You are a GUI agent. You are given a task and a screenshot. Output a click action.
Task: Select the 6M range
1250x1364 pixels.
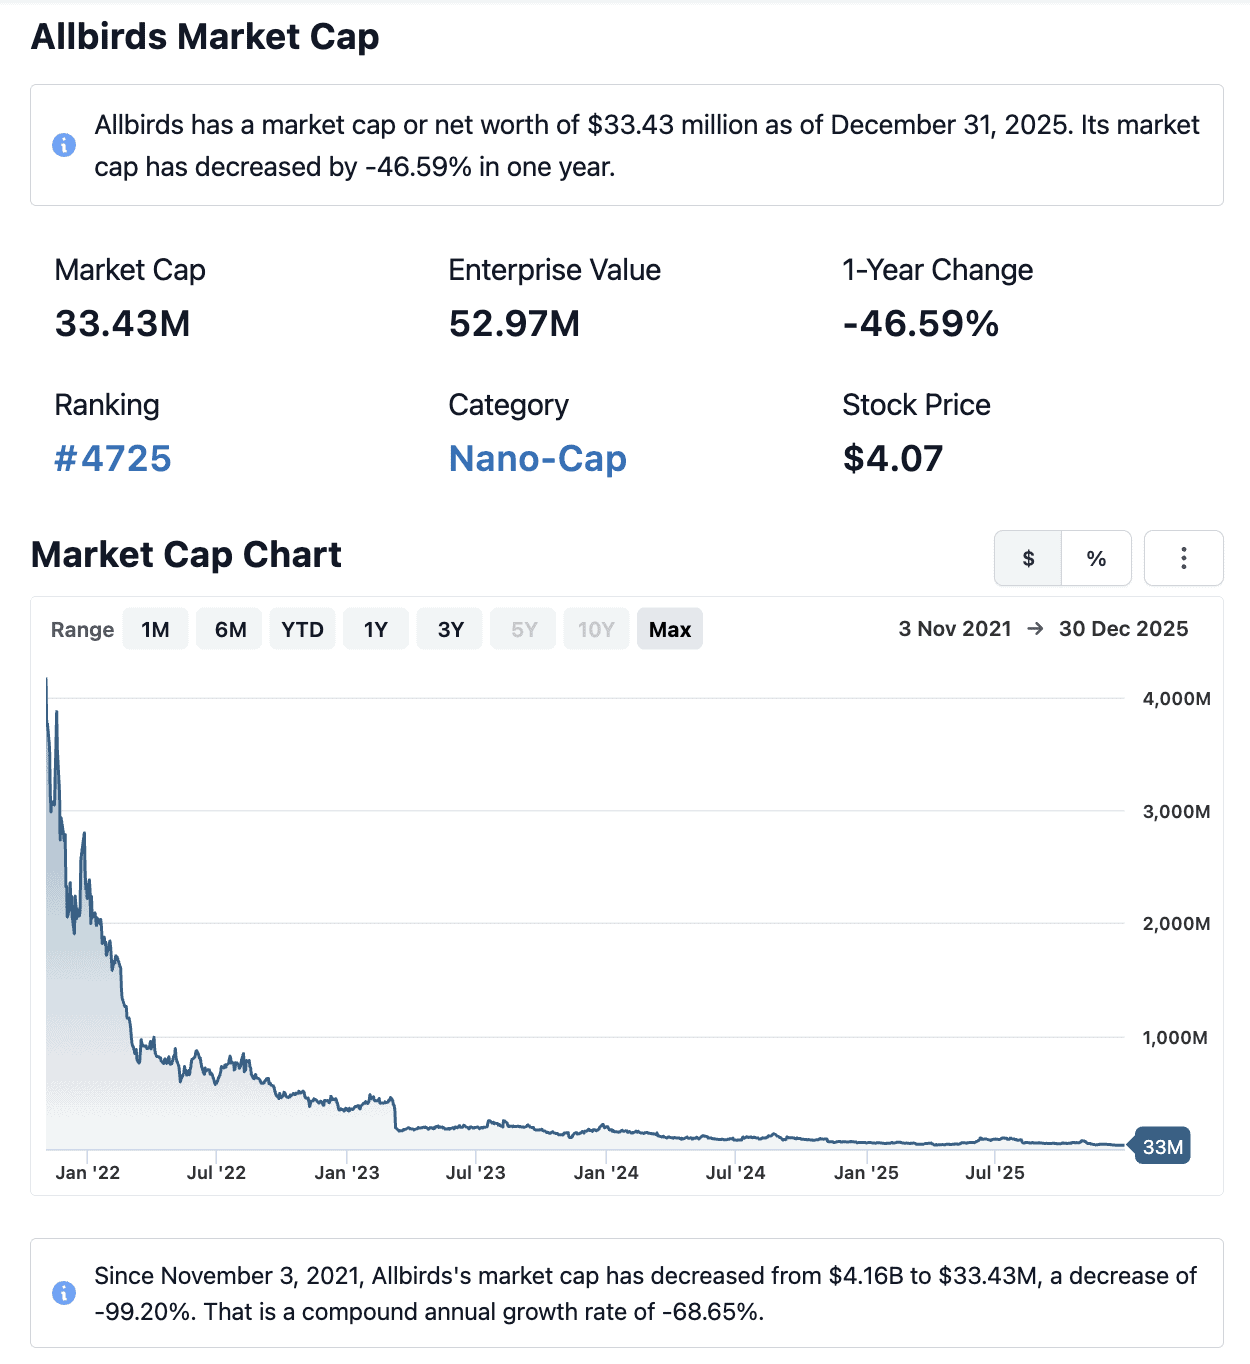coord(230,629)
